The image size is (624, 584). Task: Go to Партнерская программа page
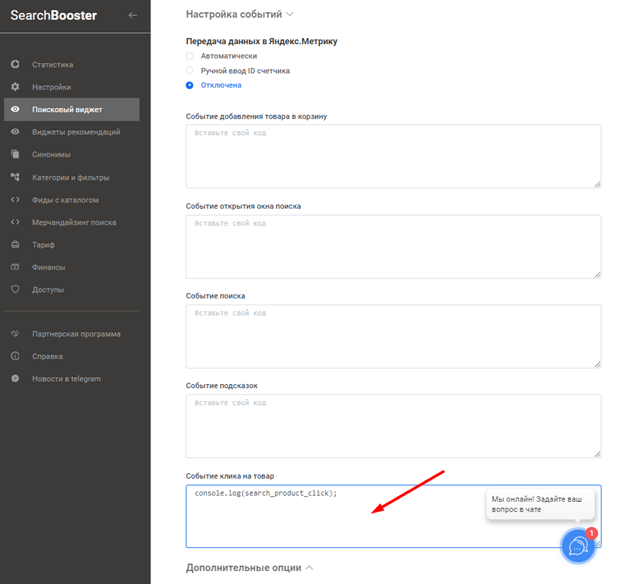75,334
